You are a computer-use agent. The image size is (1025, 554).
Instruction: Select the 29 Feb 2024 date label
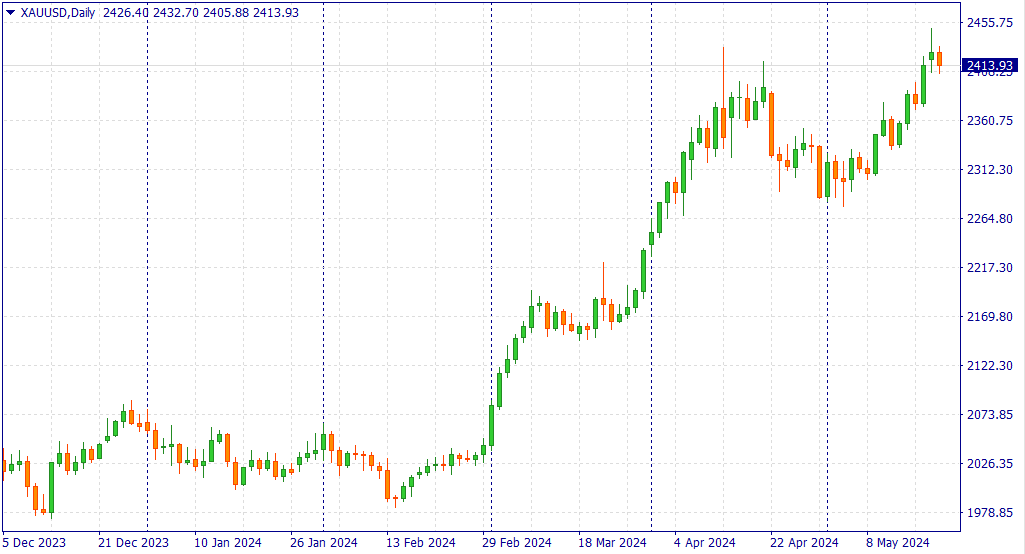click(517, 543)
